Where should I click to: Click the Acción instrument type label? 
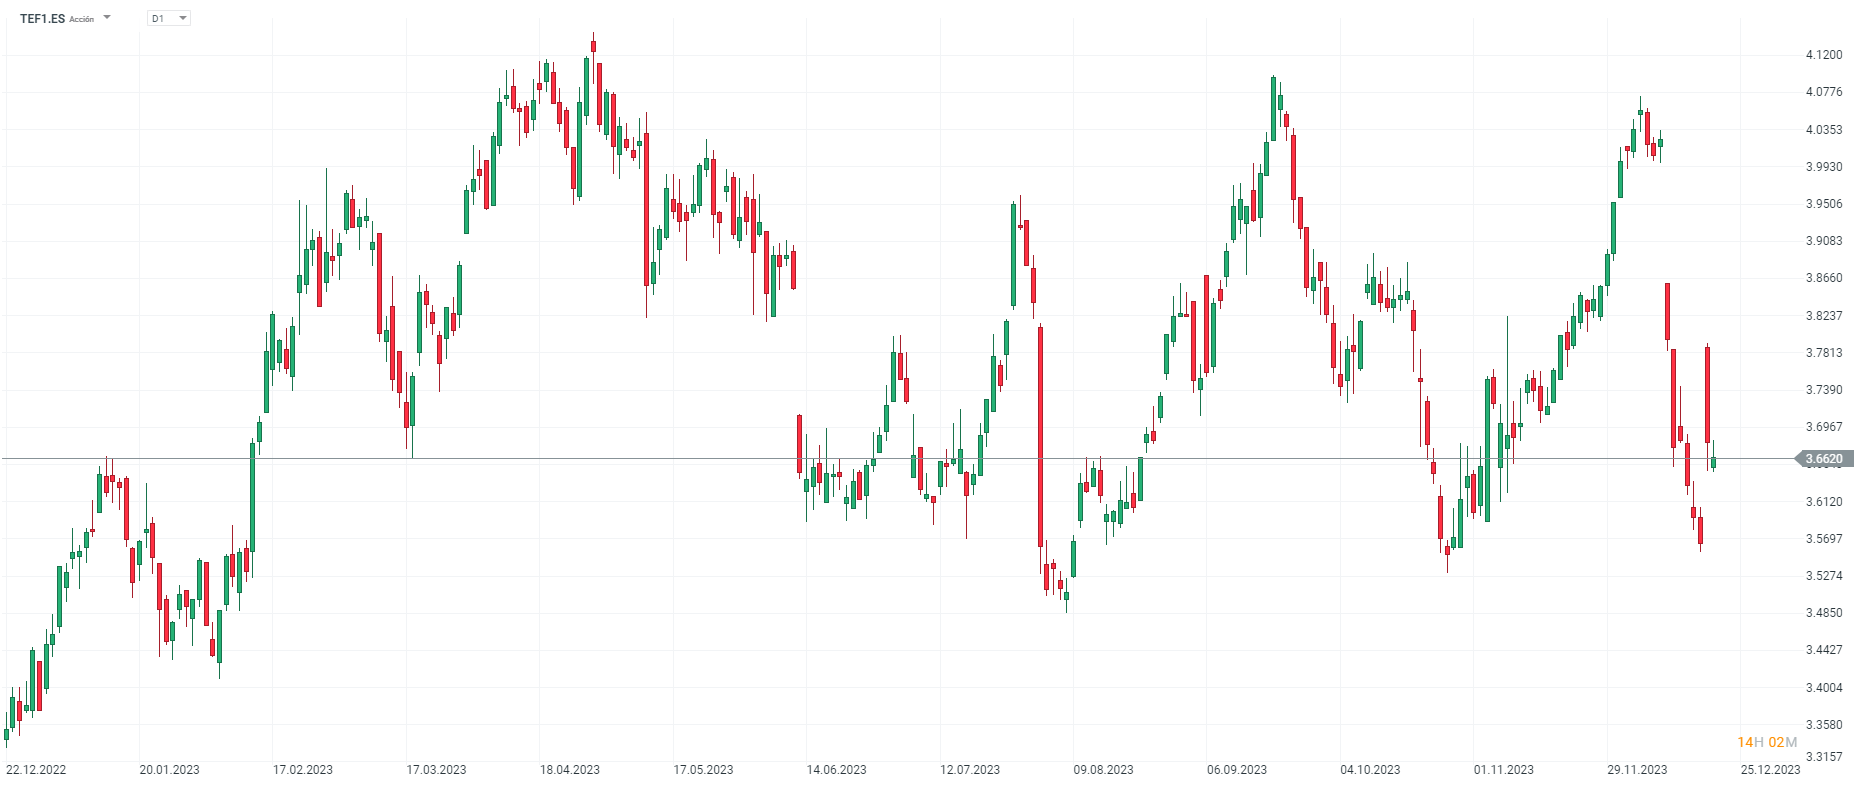tap(82, 19)
